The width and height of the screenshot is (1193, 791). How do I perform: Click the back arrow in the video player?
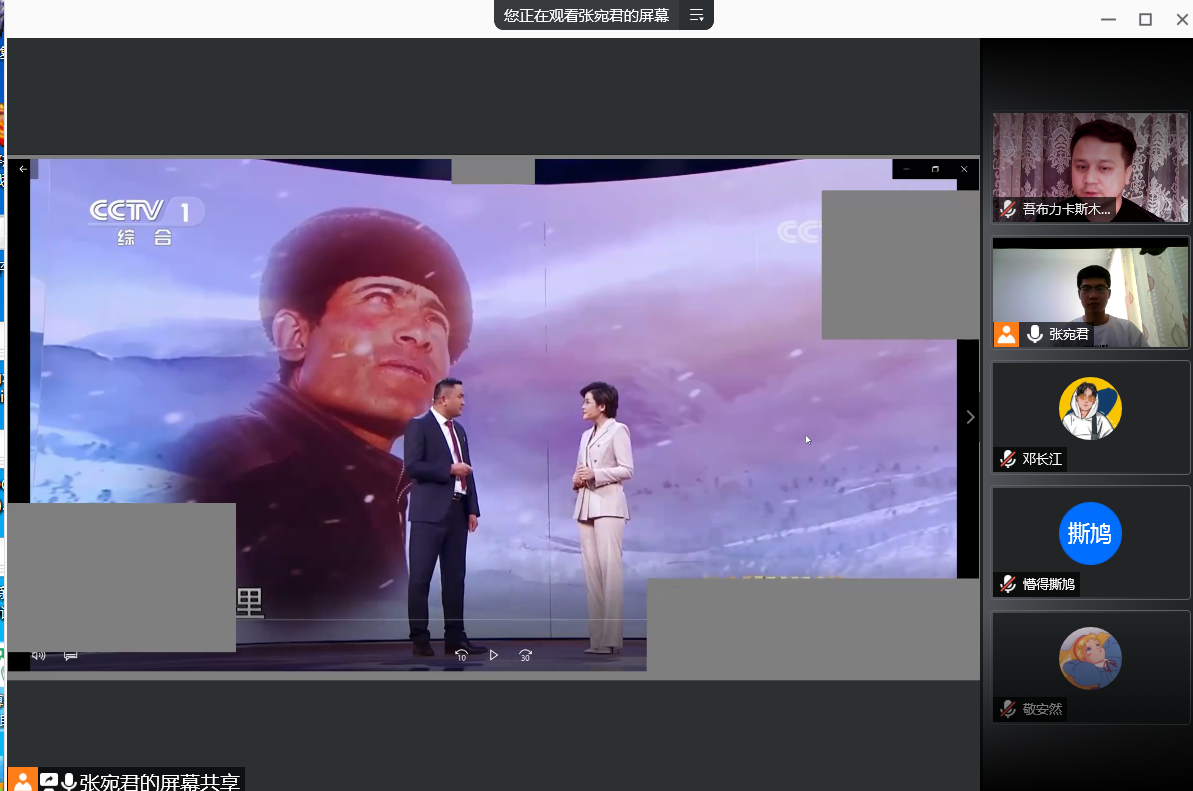[23, 169]
